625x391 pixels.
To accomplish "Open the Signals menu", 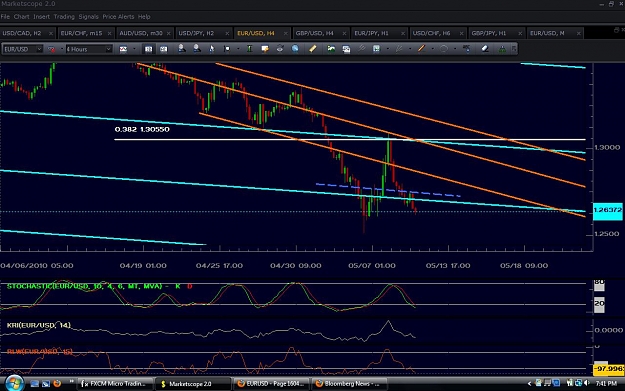I will pyautogui.click(x=88, y=17).
